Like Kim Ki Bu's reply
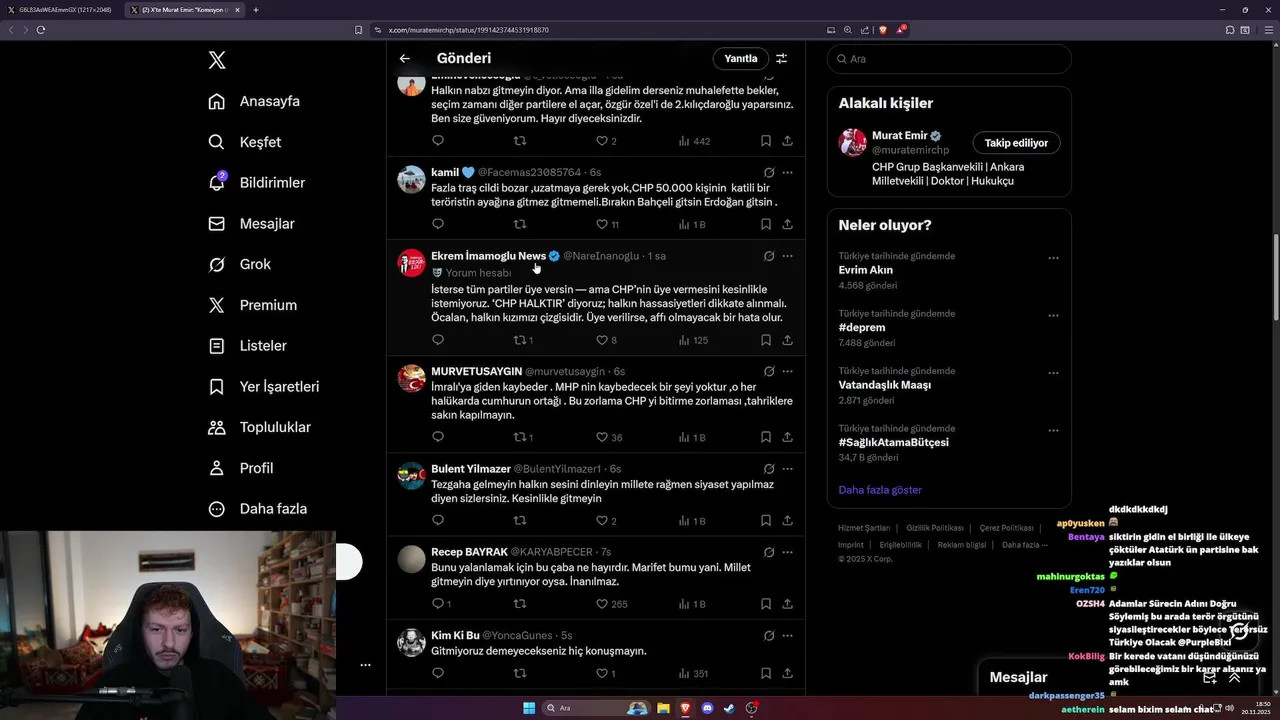 pos(602,674)
